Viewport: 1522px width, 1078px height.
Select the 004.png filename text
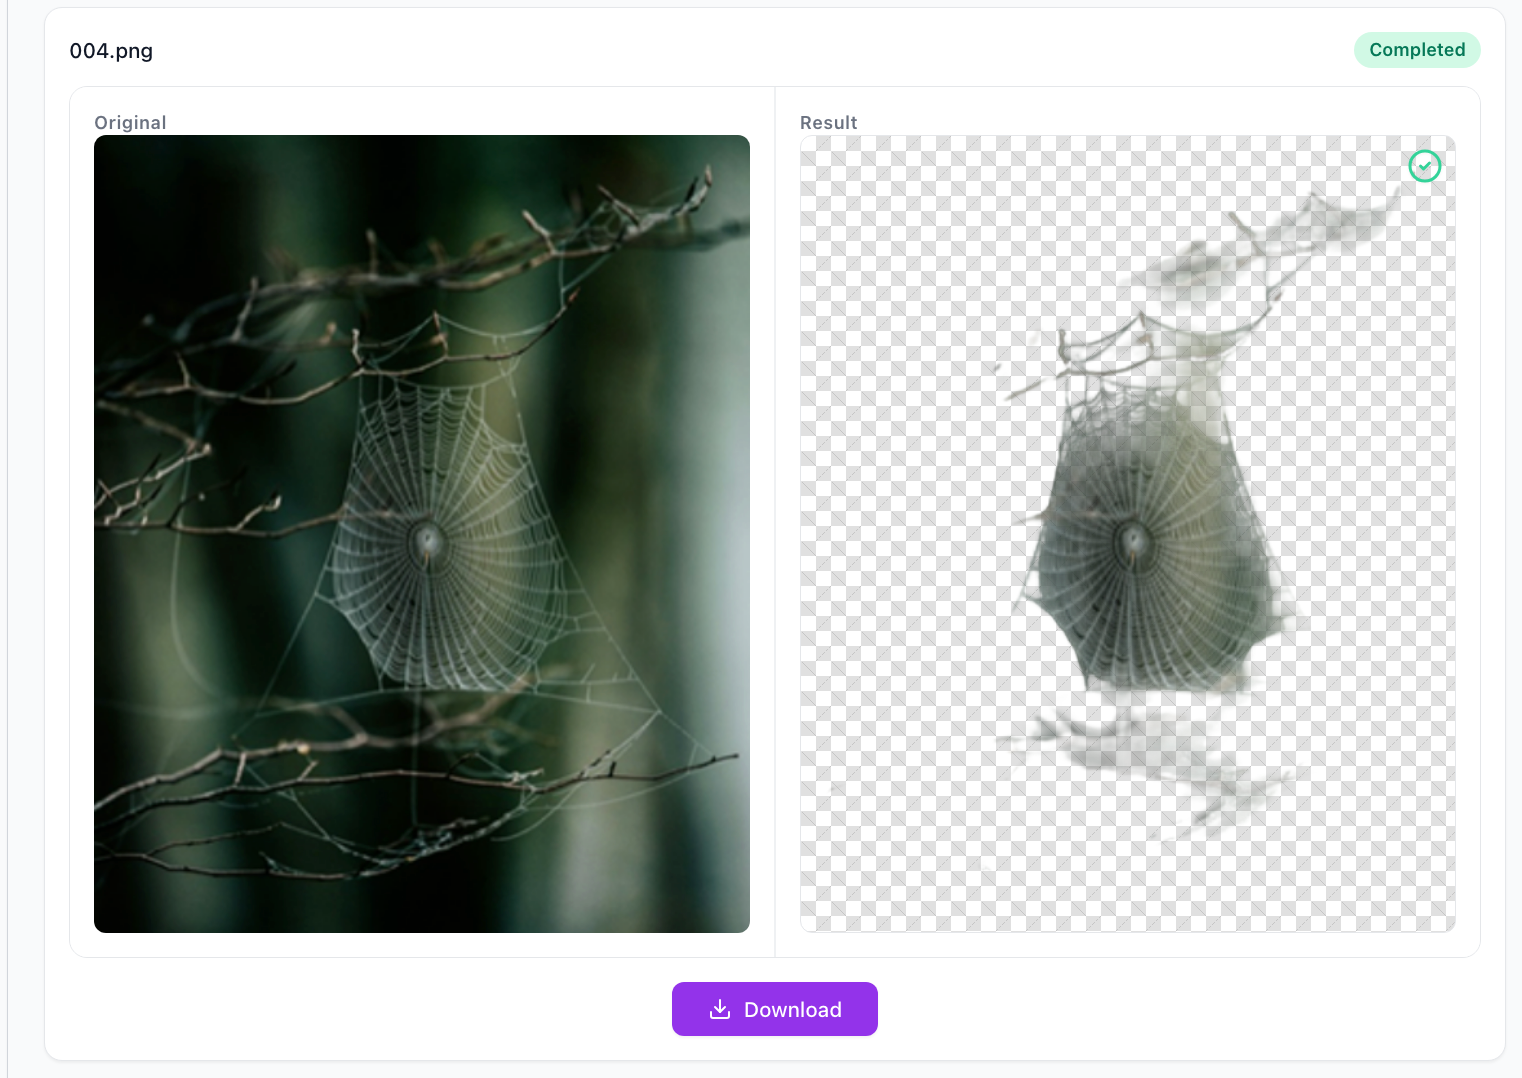coord(111,51)
